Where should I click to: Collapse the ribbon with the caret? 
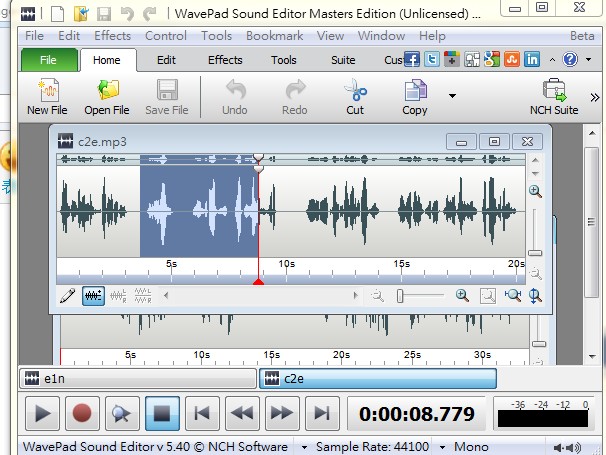552,60
